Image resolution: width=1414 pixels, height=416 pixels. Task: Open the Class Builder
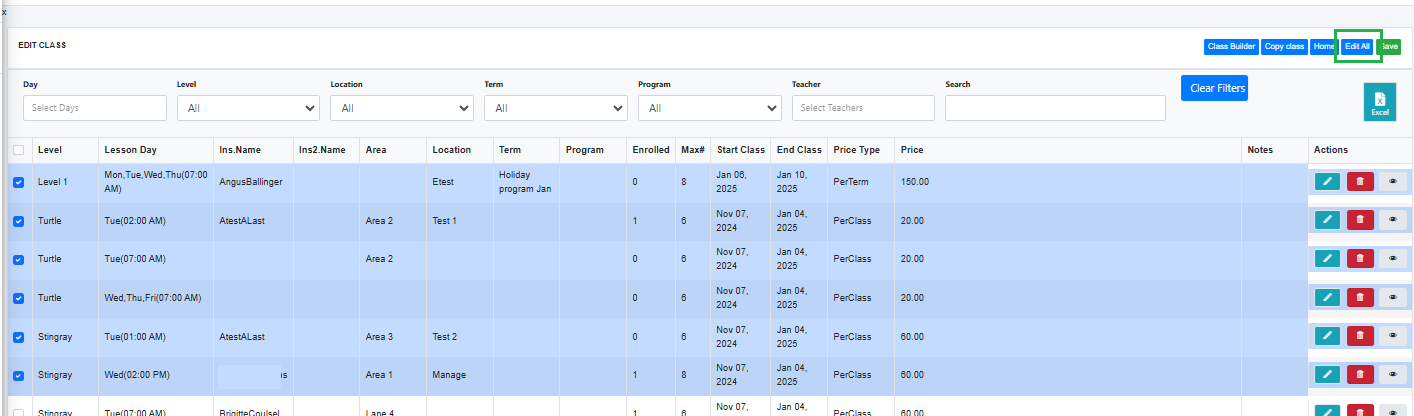coord(1231,46)
